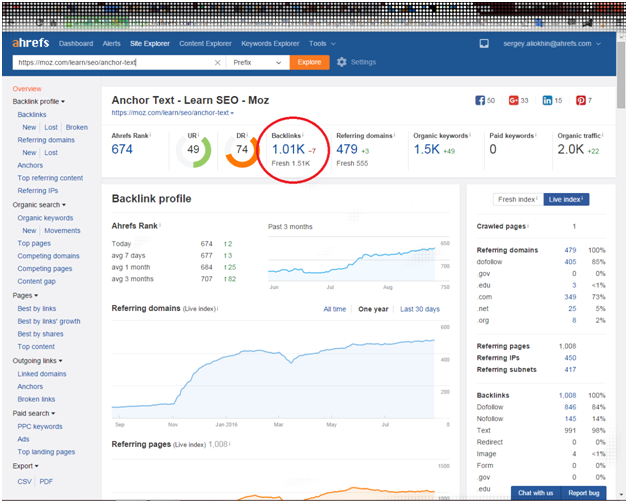Export as PDF
Image resolution: width=628 pixels, height=503 pixels.
pyautogui.click(x=46, y=482)
